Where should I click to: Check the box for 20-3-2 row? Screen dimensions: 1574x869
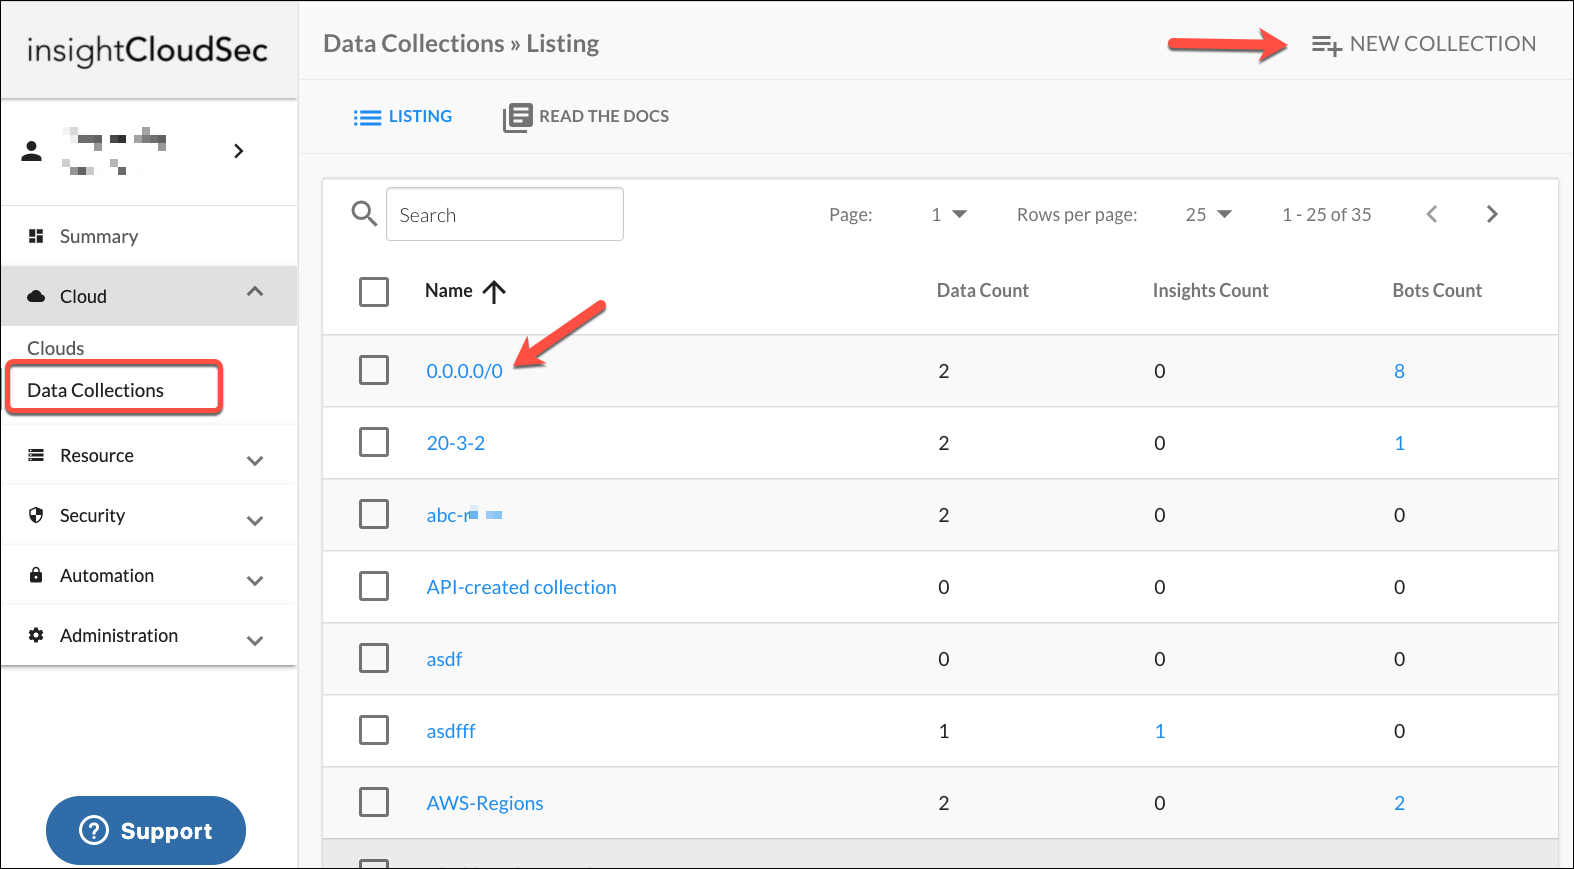point(374,442)
